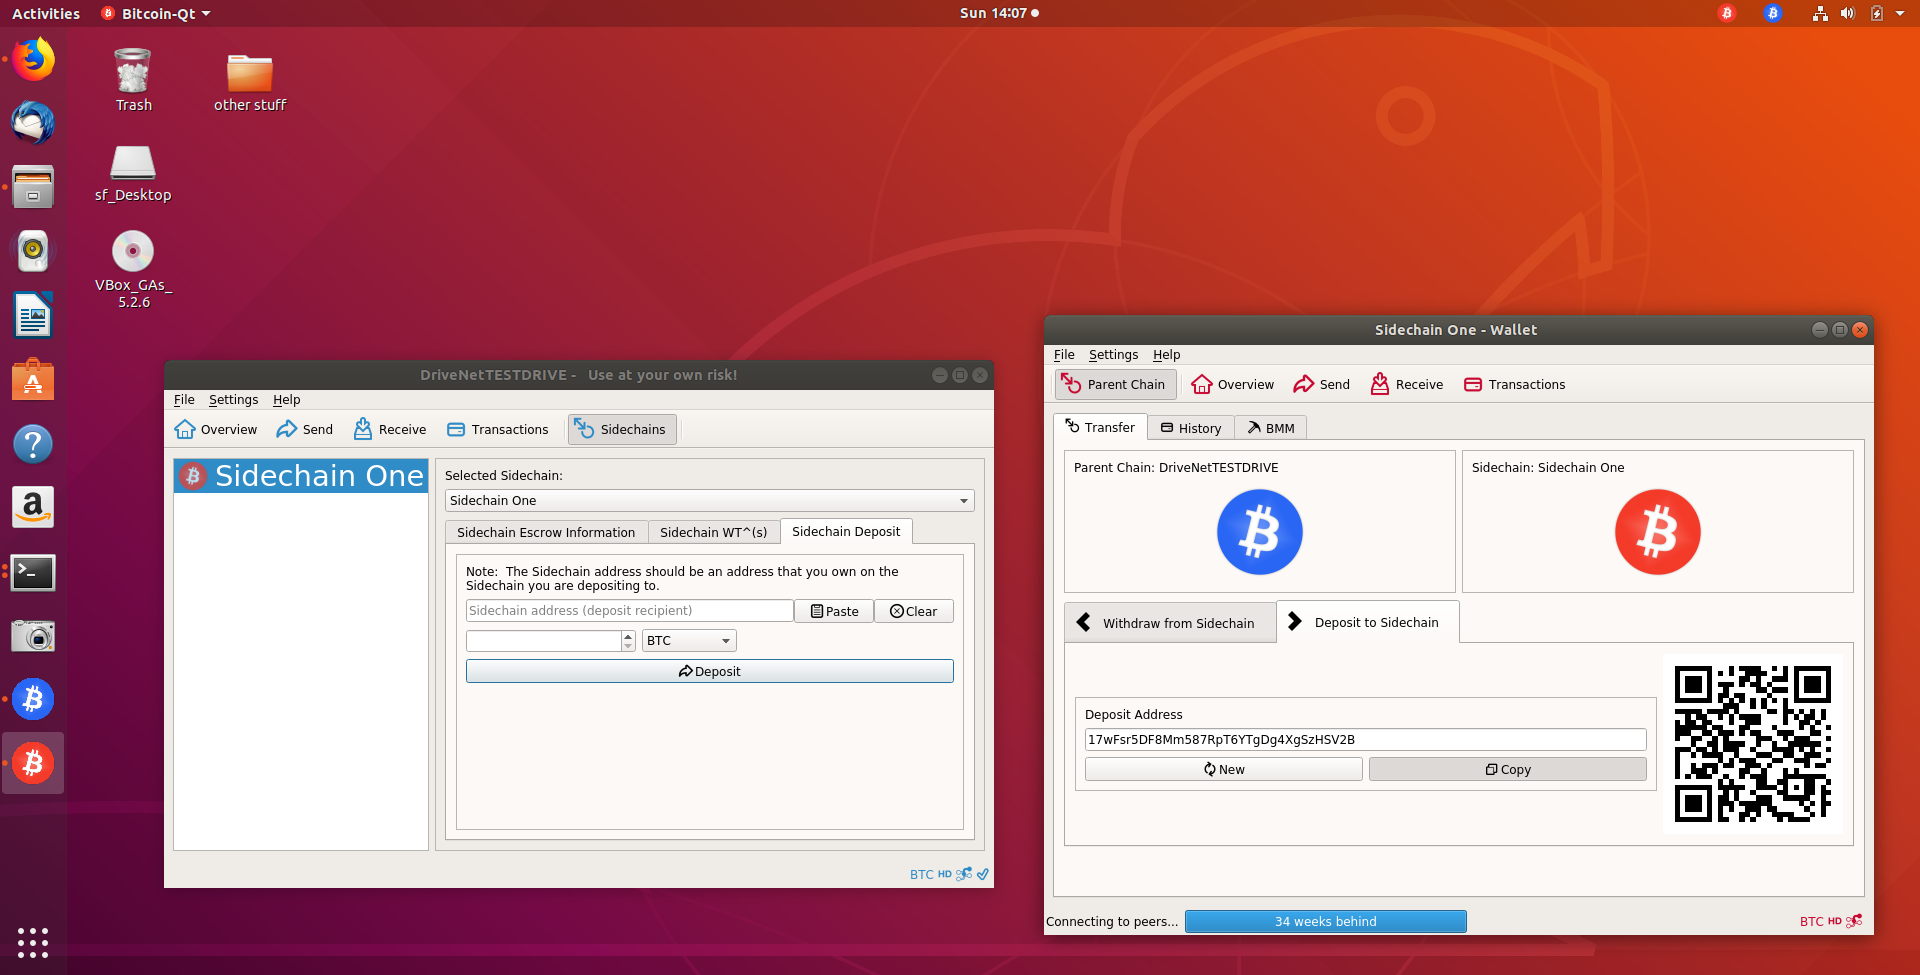Open the Help question-mark dock icon

(x=33, y=443)
